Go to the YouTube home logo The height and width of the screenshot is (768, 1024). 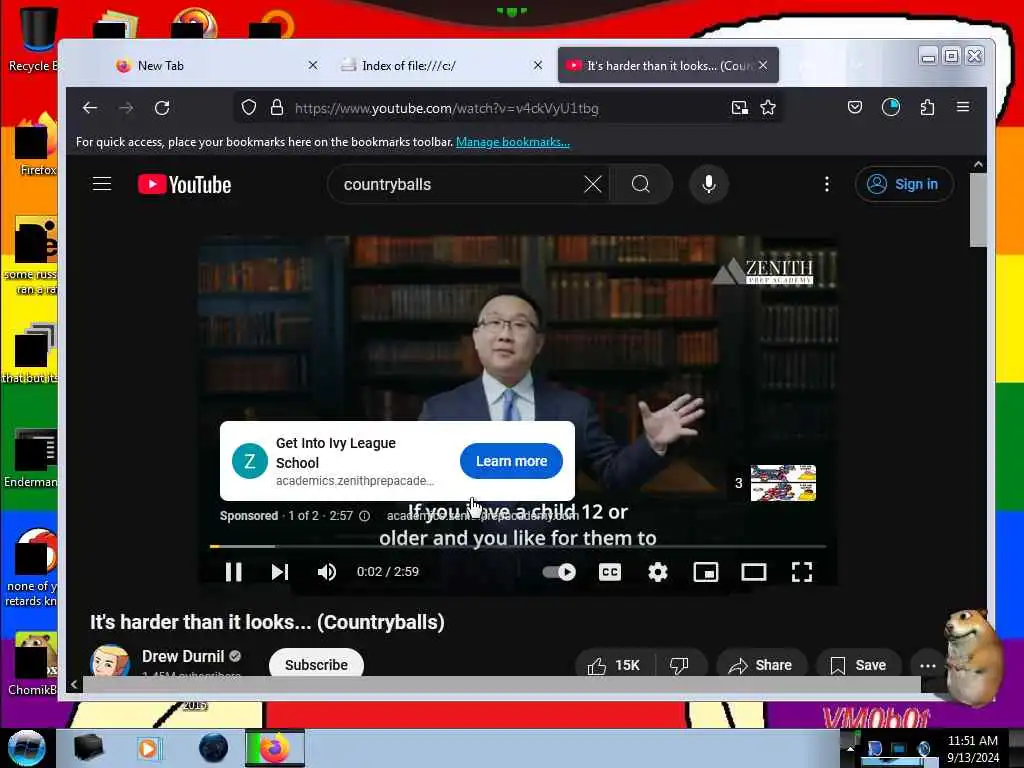pos(184,185)
